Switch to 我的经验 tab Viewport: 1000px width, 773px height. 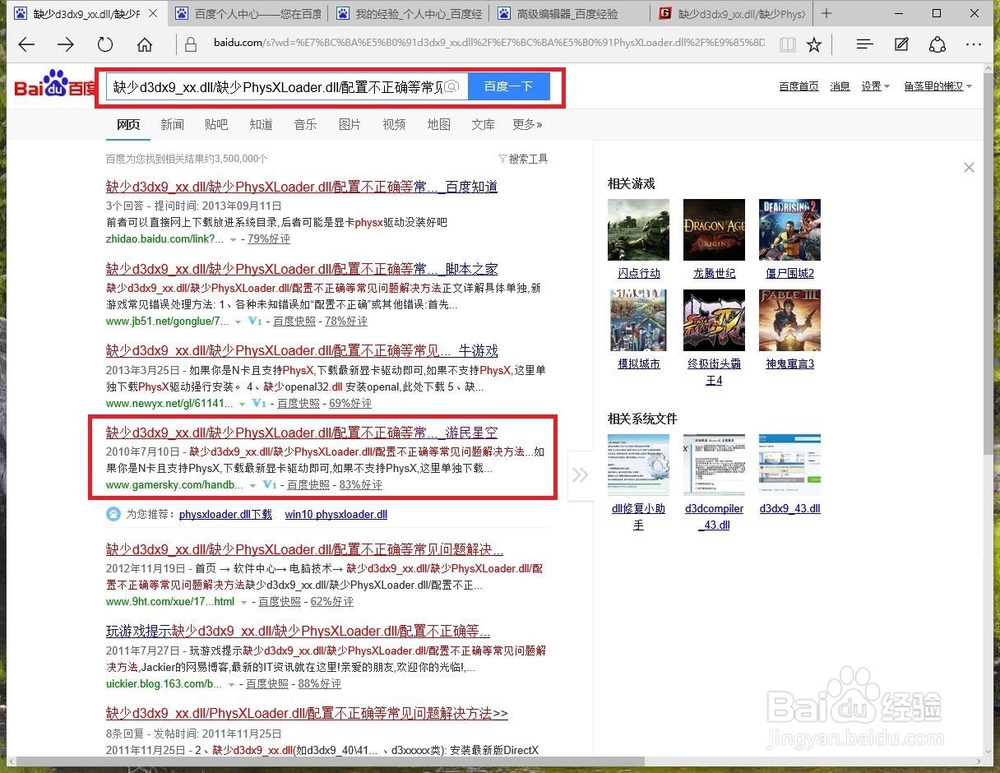pos(411,13)
